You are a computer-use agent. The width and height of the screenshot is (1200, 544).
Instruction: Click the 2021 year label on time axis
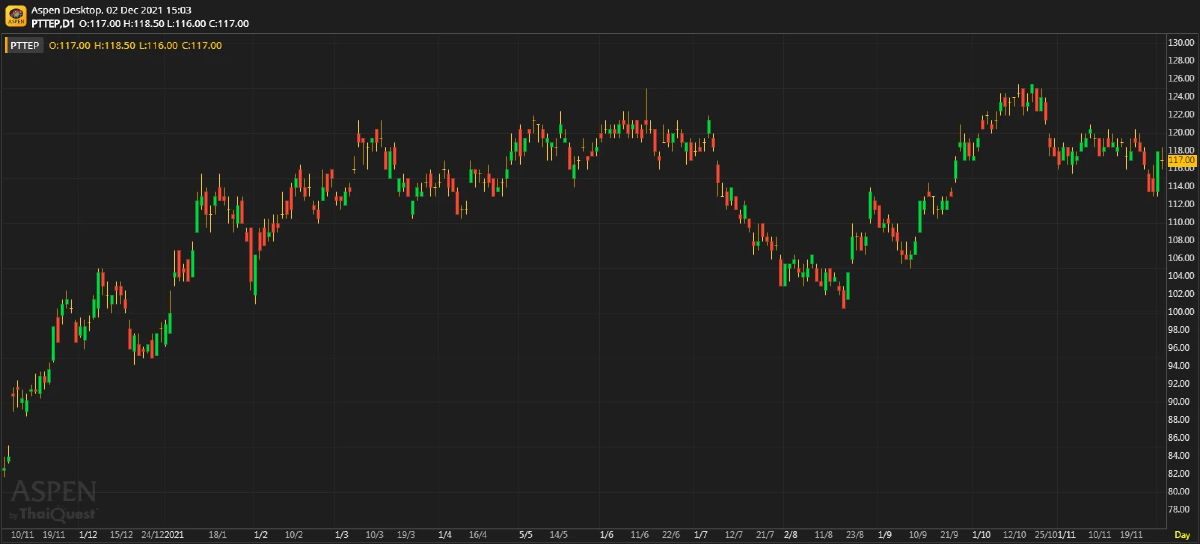174,535
